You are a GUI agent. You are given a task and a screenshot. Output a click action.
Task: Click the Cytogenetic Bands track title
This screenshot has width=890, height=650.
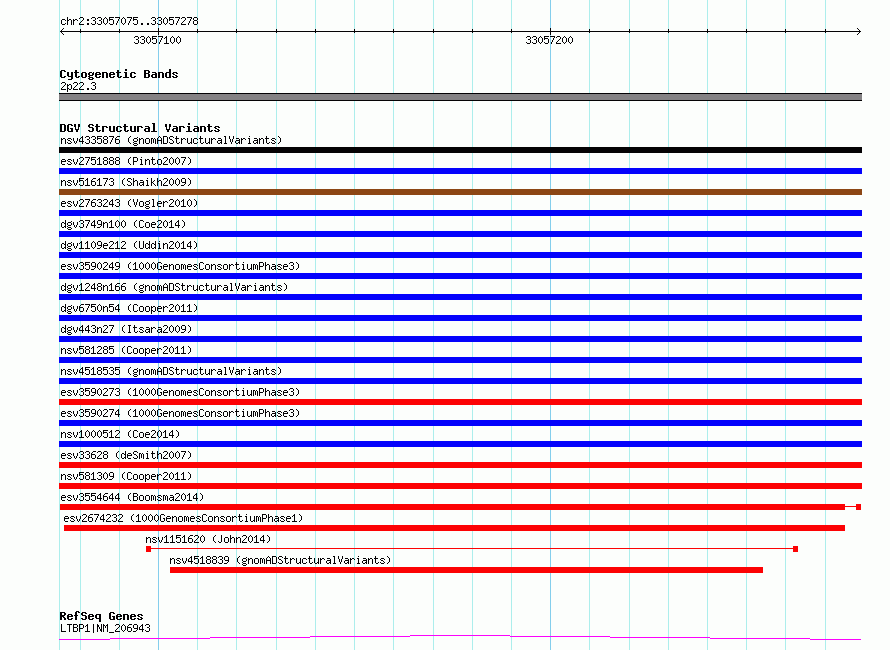pyautogui.click(x=119, y=74)
